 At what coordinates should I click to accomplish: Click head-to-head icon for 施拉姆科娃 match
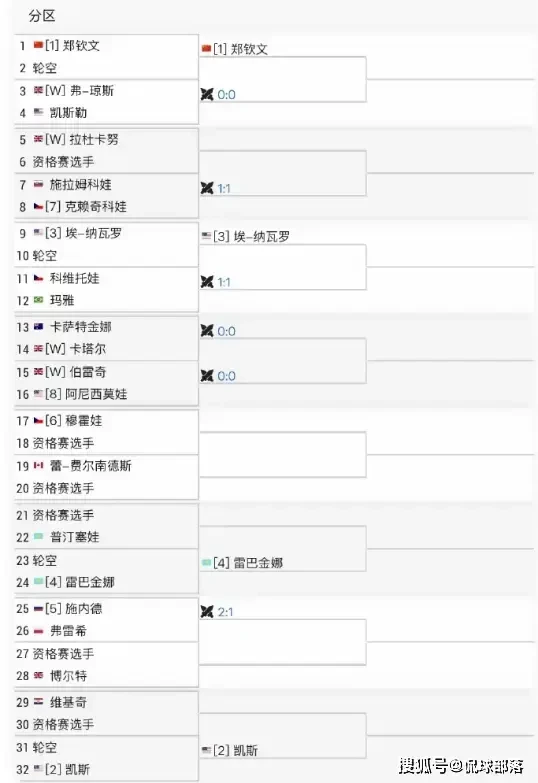click(x=207, y=188)
